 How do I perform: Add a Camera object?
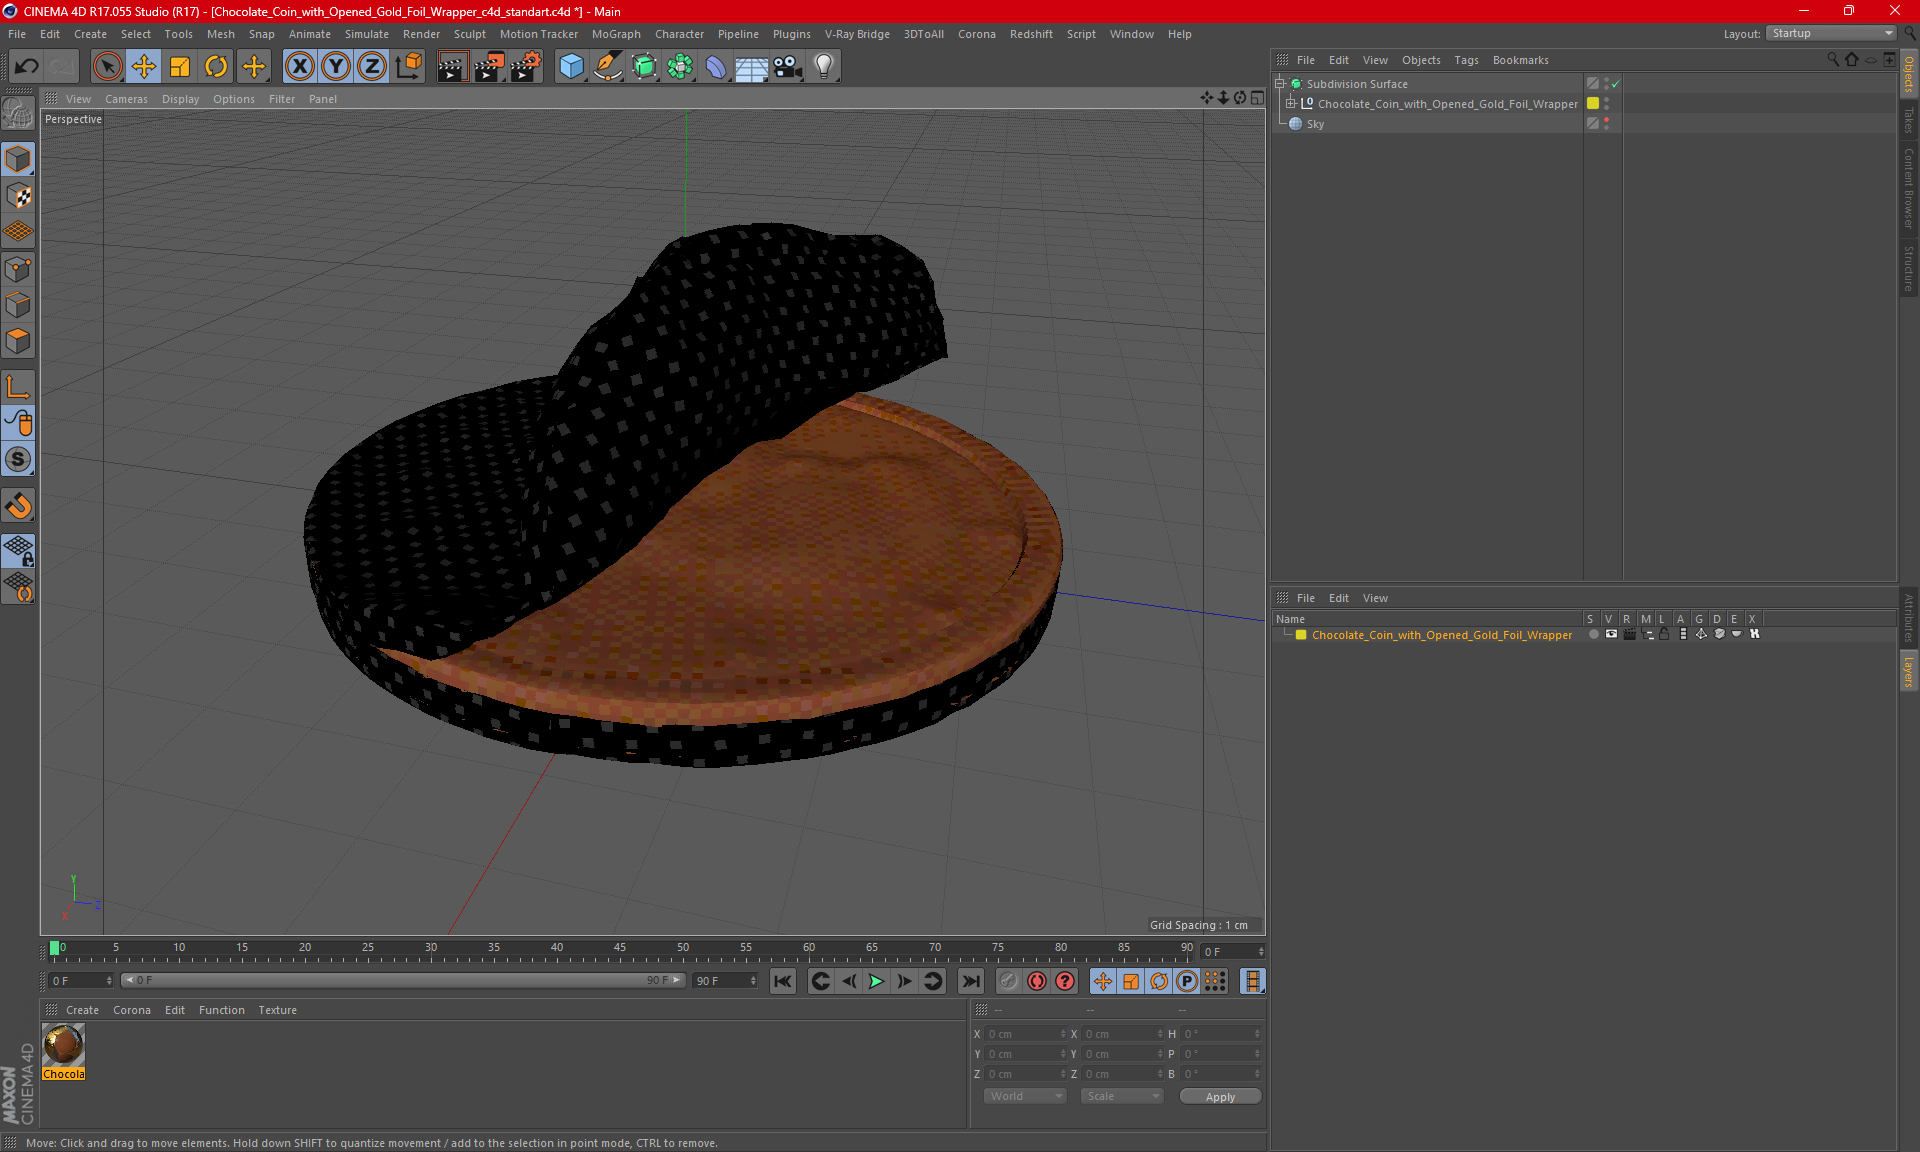click(788, 66)
